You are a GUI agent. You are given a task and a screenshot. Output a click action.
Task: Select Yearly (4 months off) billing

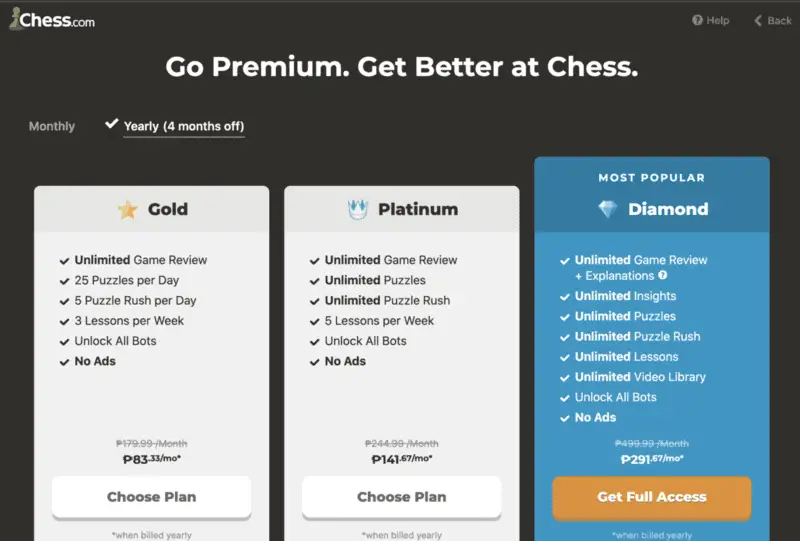click(x=184, y=126)
